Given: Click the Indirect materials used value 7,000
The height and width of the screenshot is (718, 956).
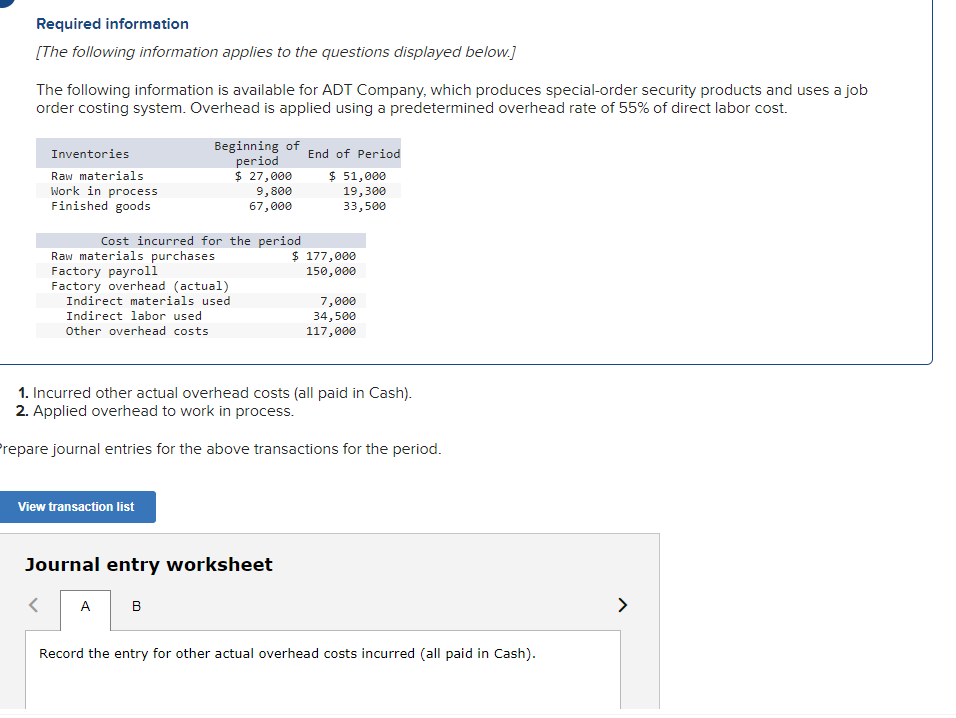Looking at the screenshot, I should point(341,300).
